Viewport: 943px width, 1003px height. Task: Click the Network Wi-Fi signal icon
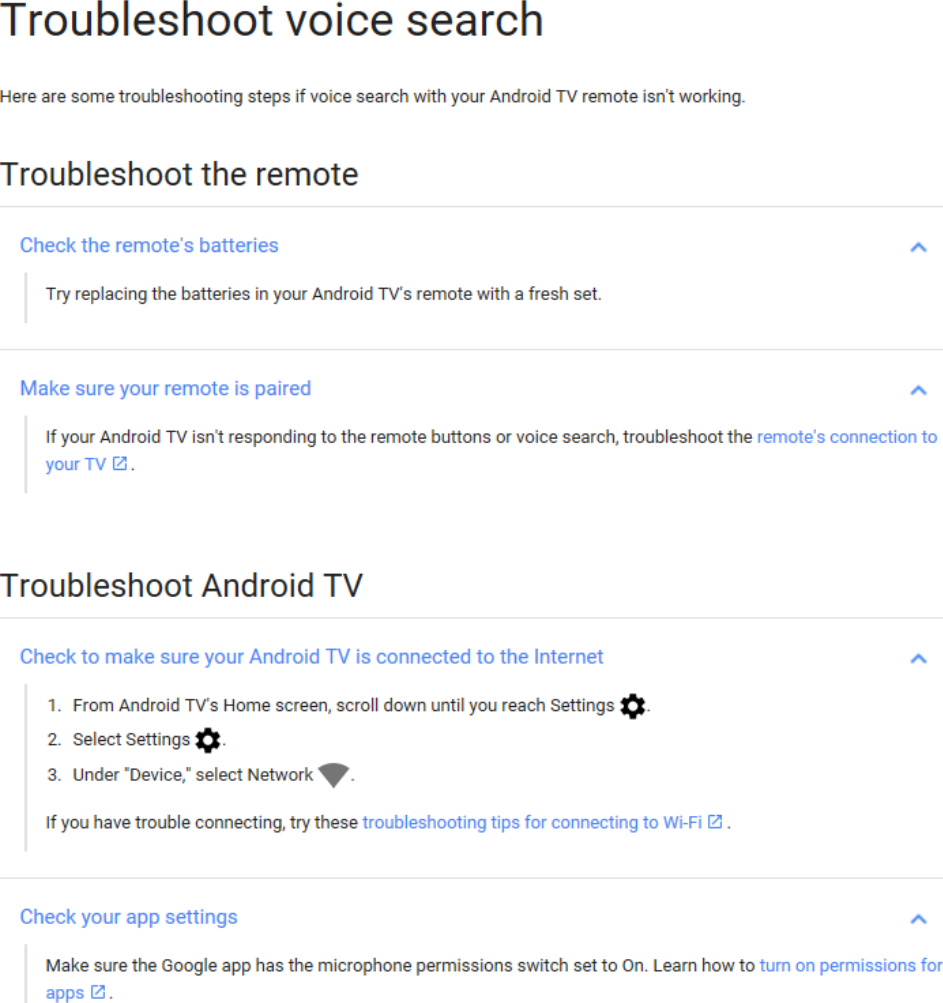[333, 775]
